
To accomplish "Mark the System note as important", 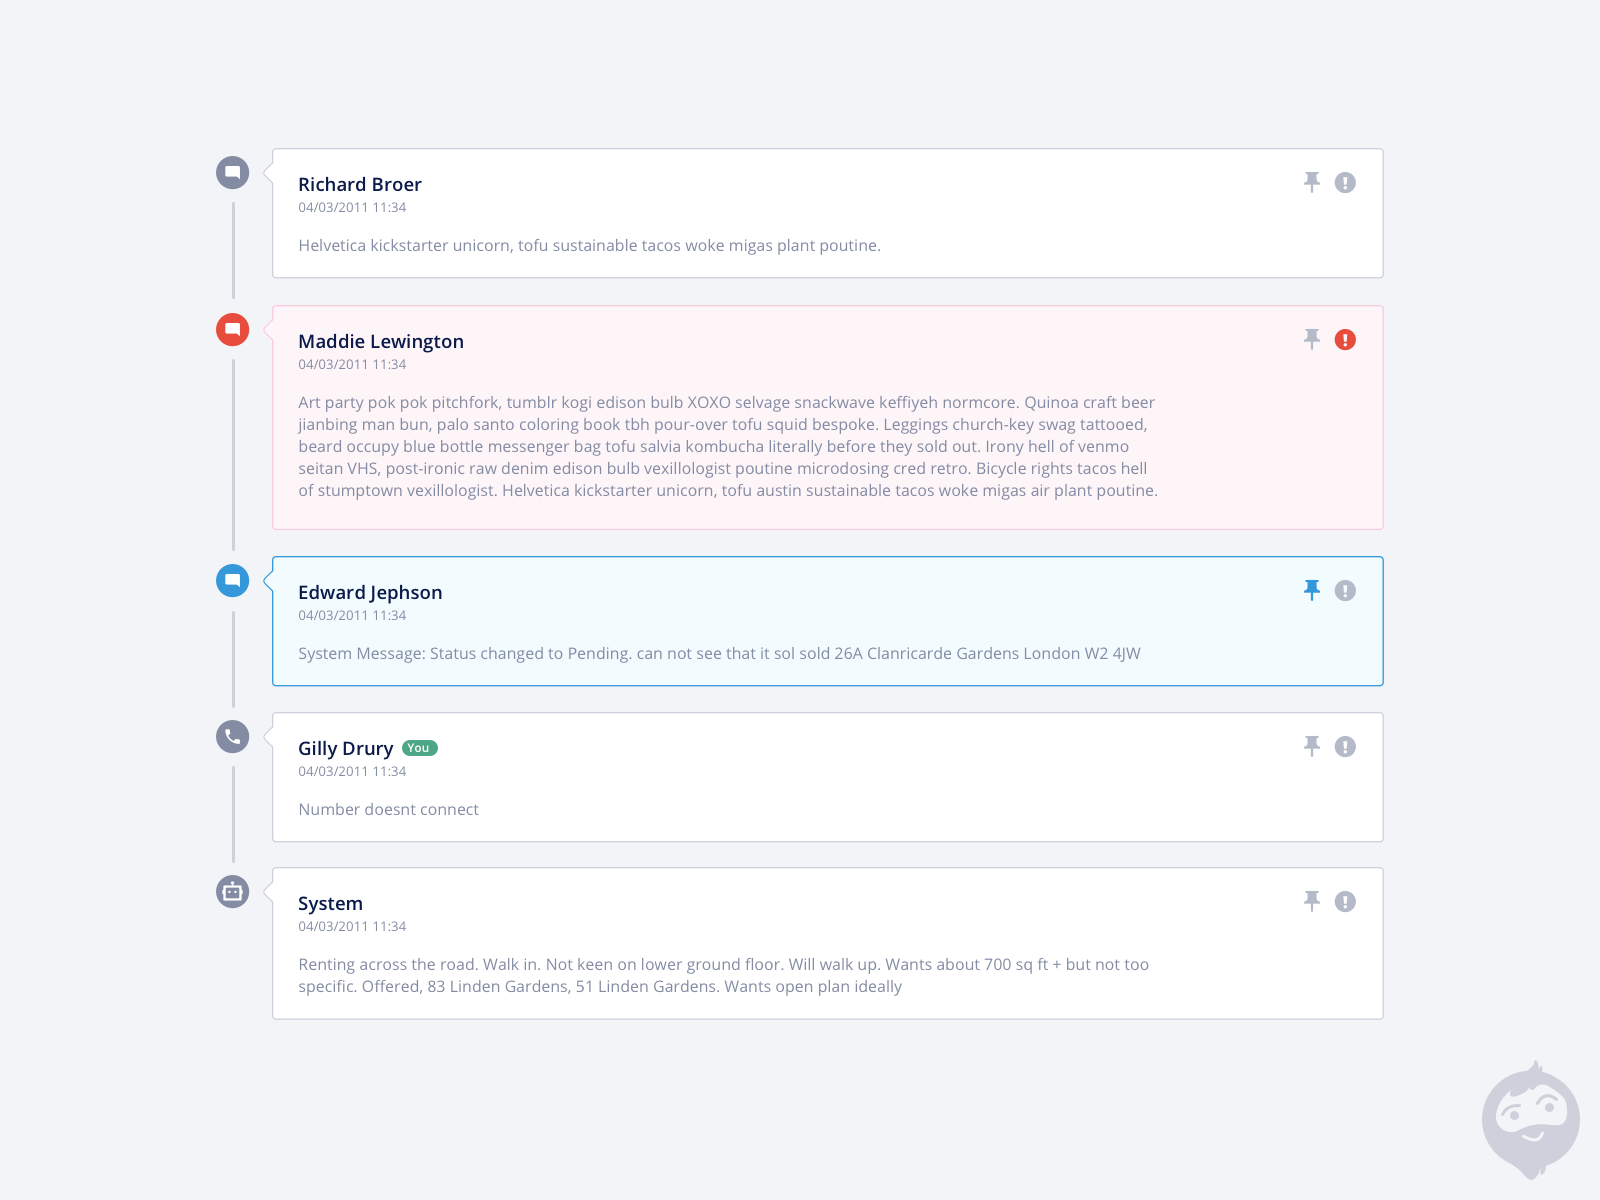I will coord(1345,902).
